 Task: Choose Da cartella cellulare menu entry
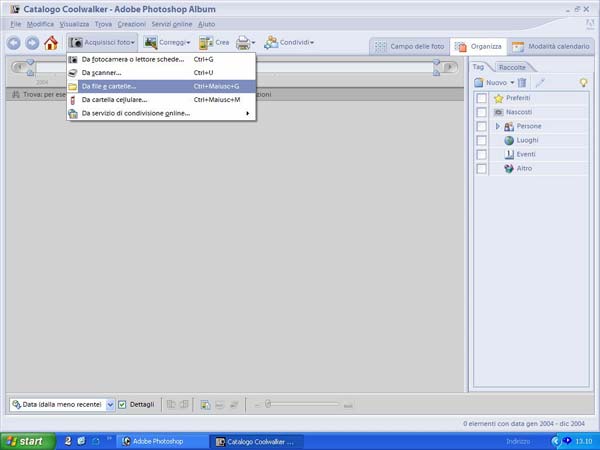(x=161, y=99)
